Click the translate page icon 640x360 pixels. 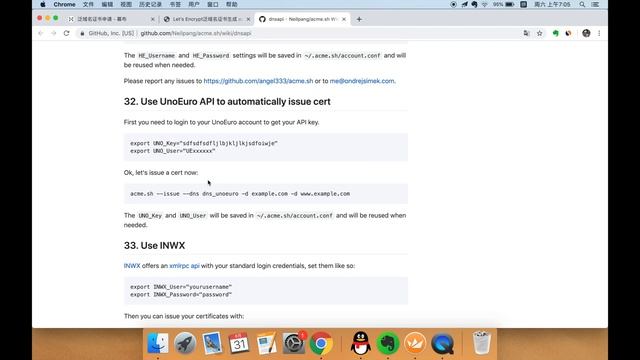(x=527, y=33)
